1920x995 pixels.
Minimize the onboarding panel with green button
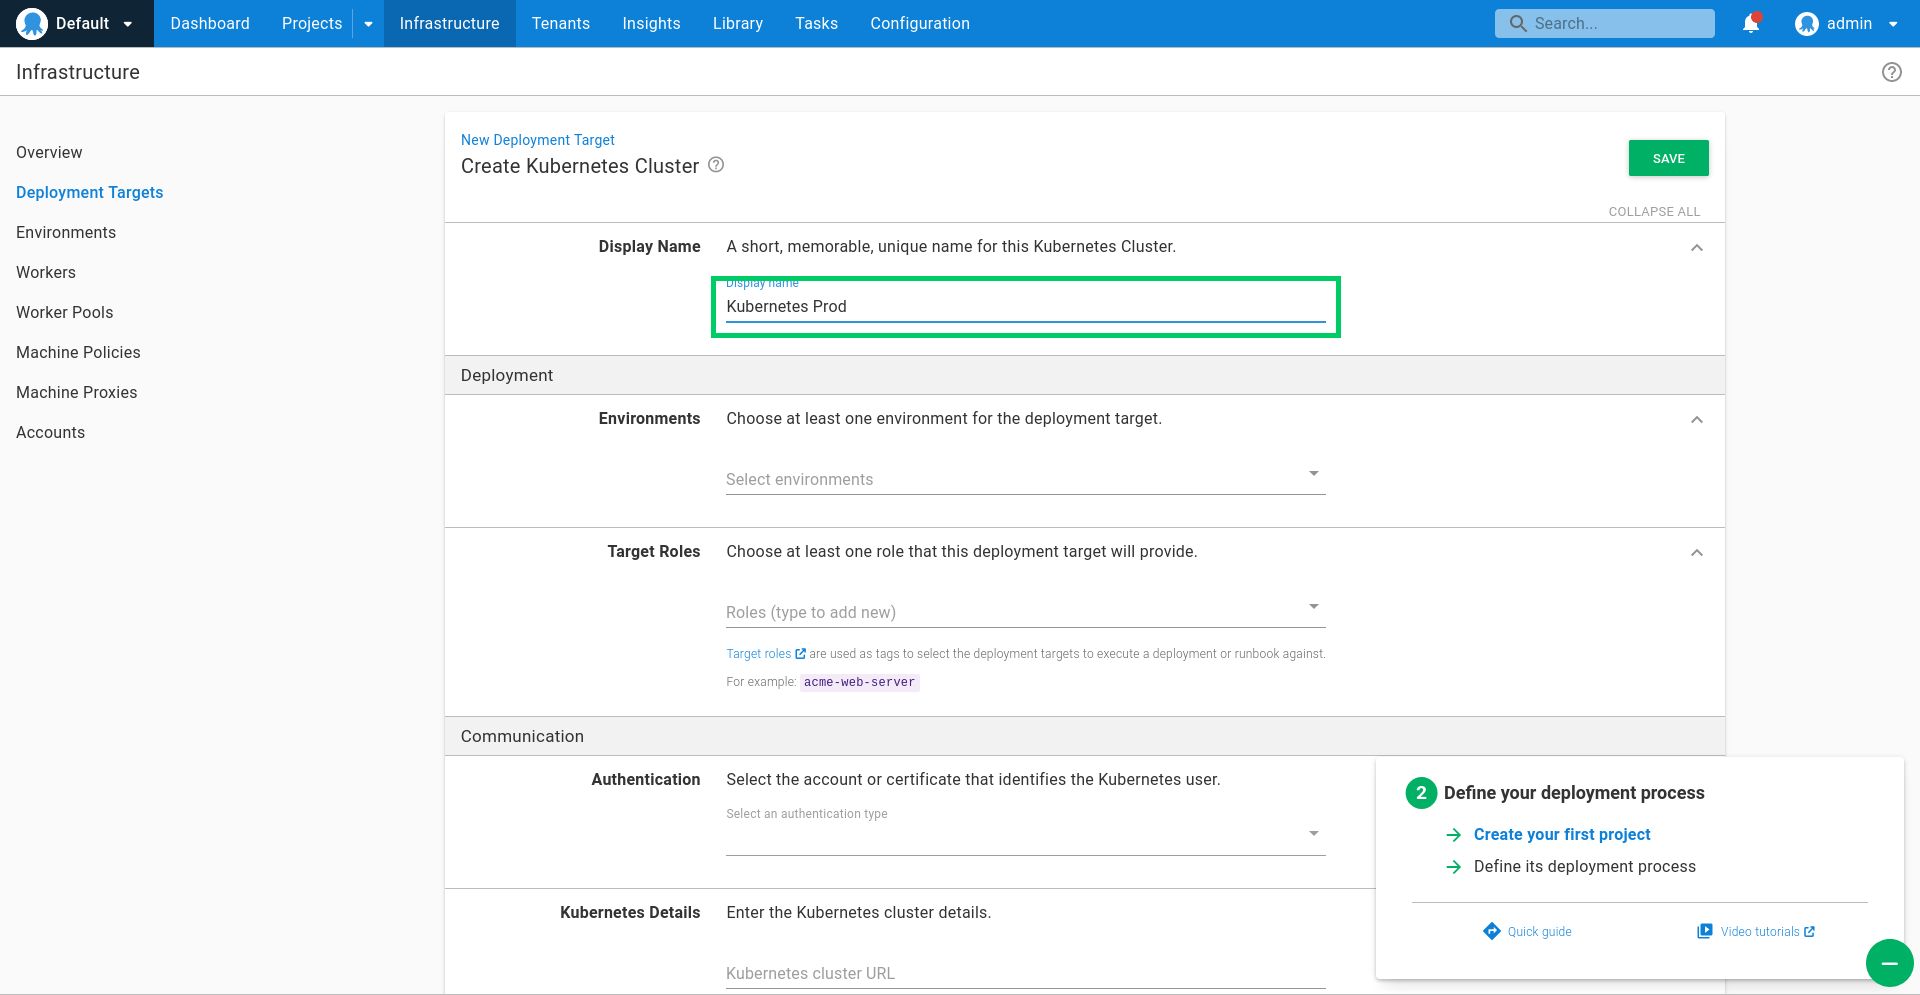coord(1889,963)
